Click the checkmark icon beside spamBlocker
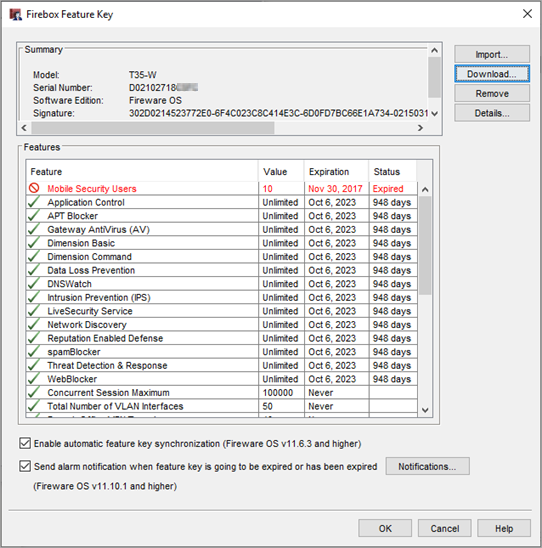Image resolution: width=542 pixels, height=548 pixels. [x=34, y=352]
